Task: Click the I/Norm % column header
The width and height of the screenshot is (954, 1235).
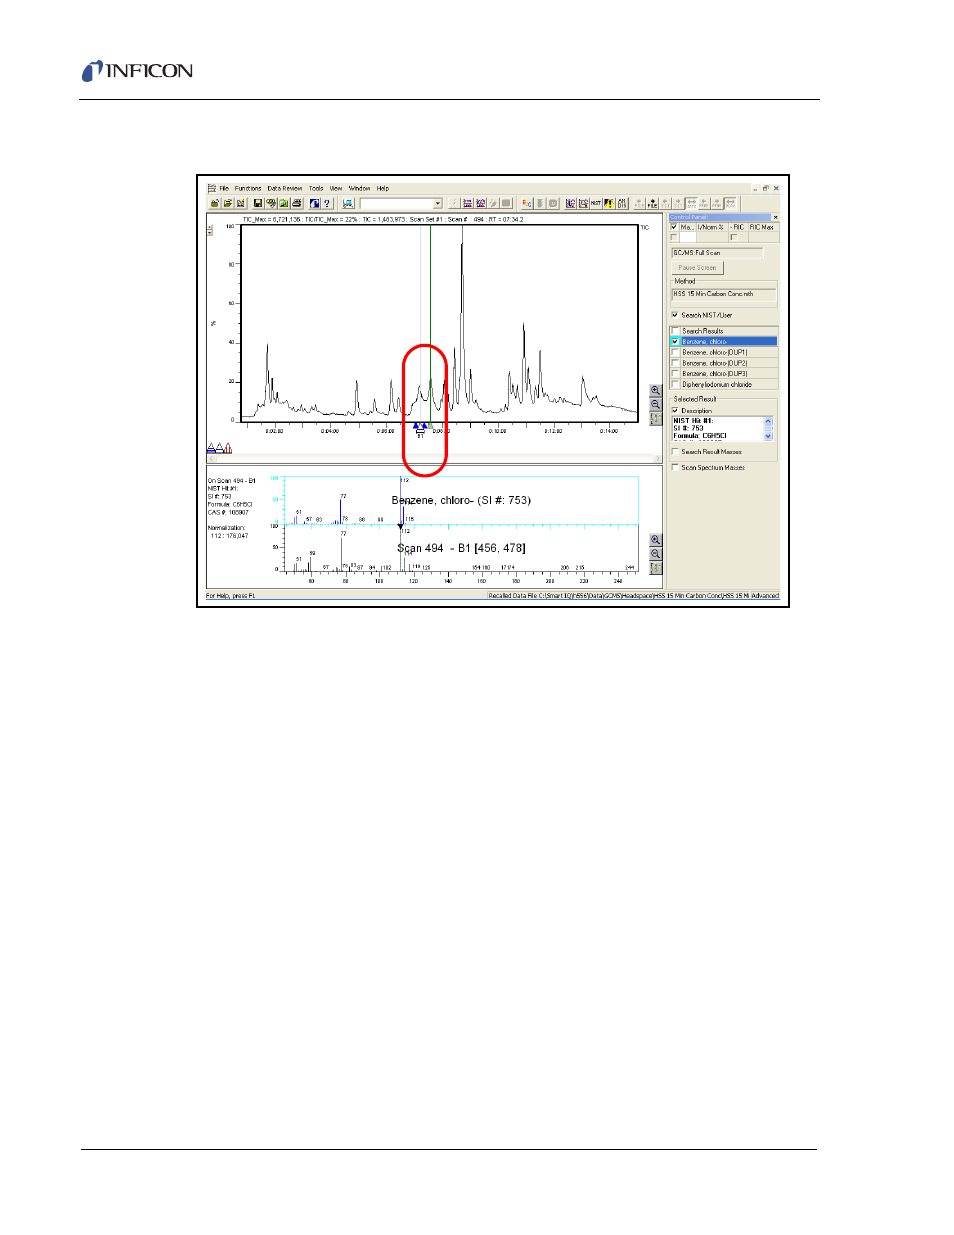Action: tap(710, 227)
